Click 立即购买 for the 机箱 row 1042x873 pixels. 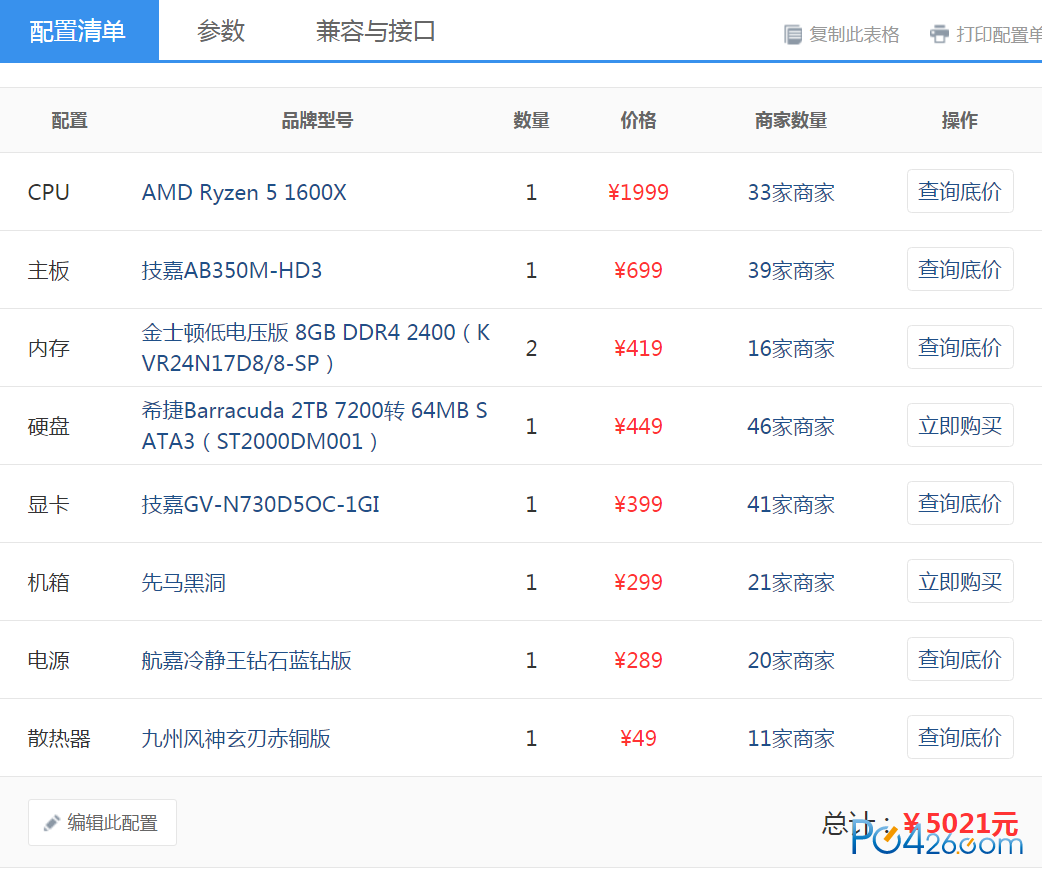960,581
